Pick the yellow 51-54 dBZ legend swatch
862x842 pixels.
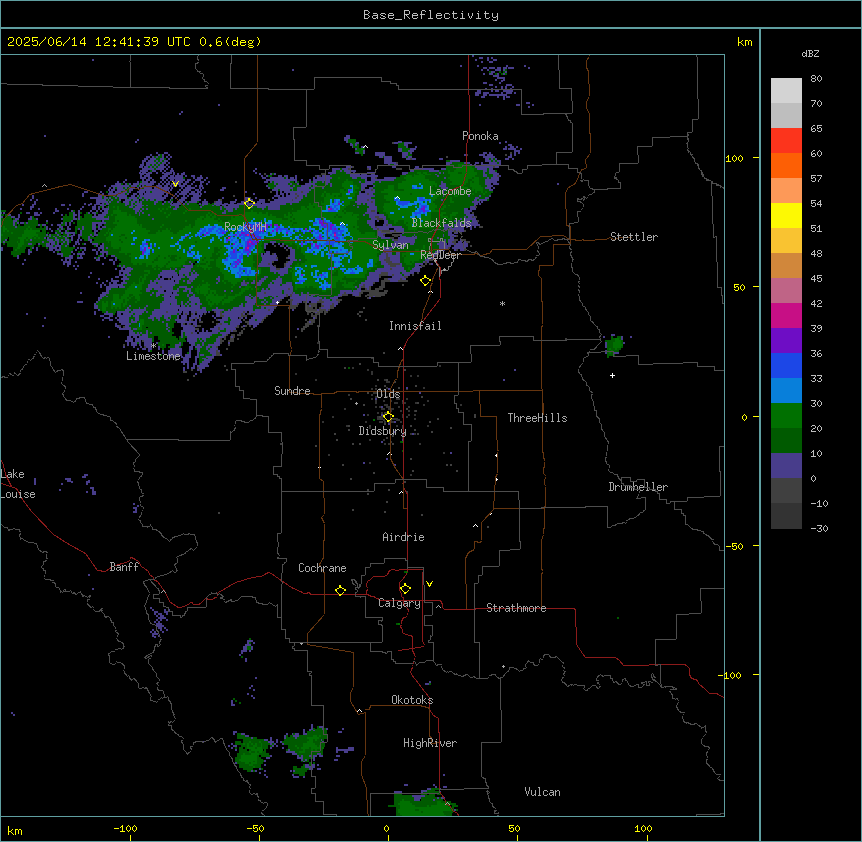[786, 215]
